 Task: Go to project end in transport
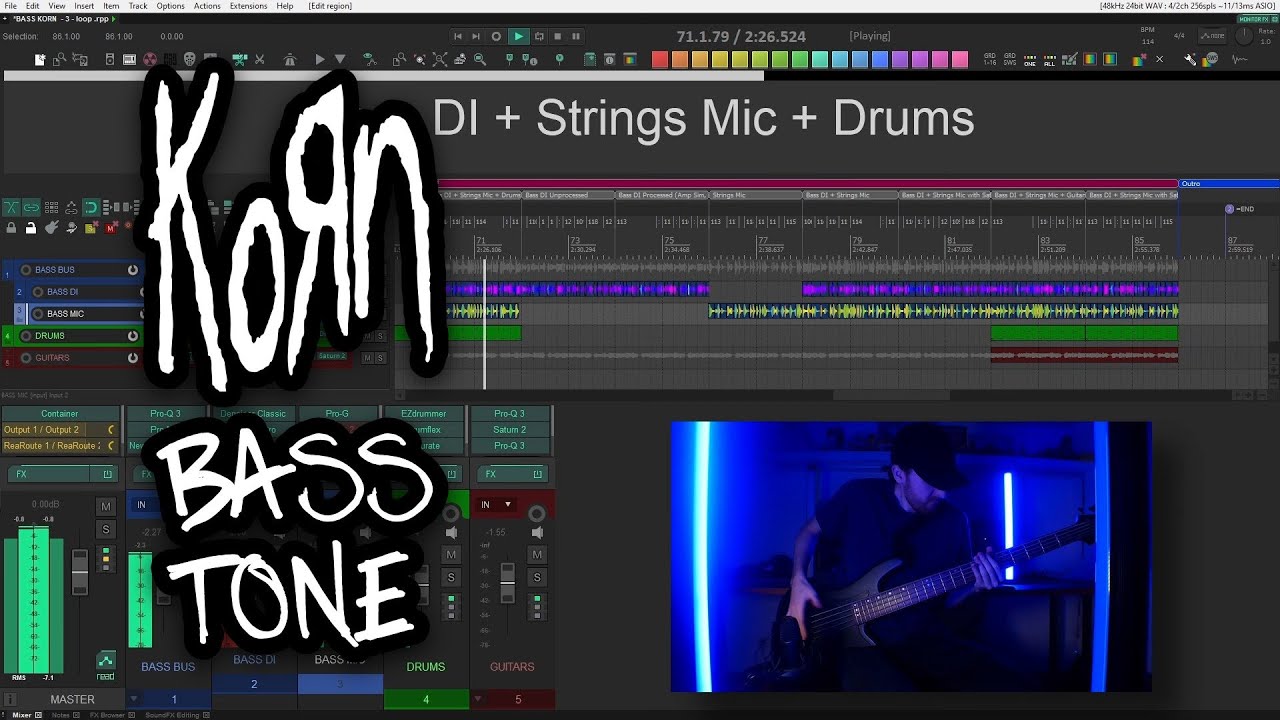pos(476,37)
